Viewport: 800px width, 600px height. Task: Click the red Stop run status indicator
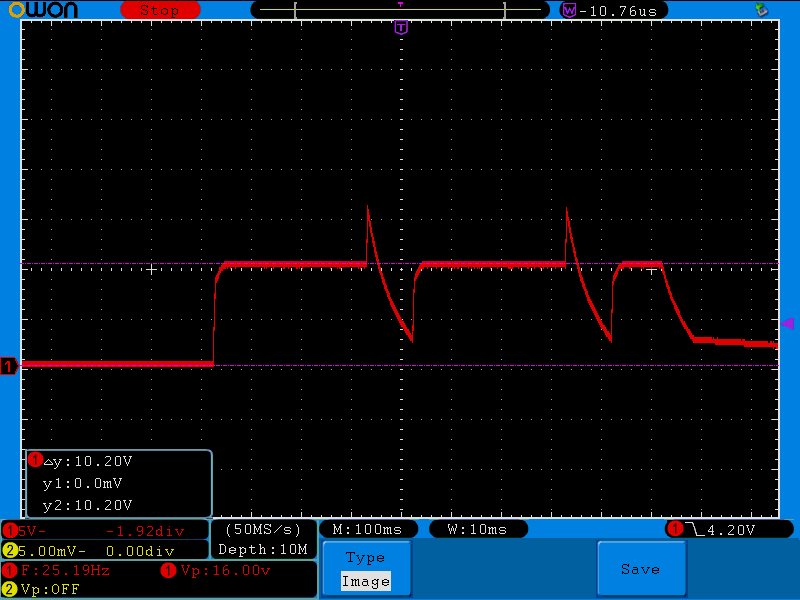pyautogui.click(x=160, y=10)
